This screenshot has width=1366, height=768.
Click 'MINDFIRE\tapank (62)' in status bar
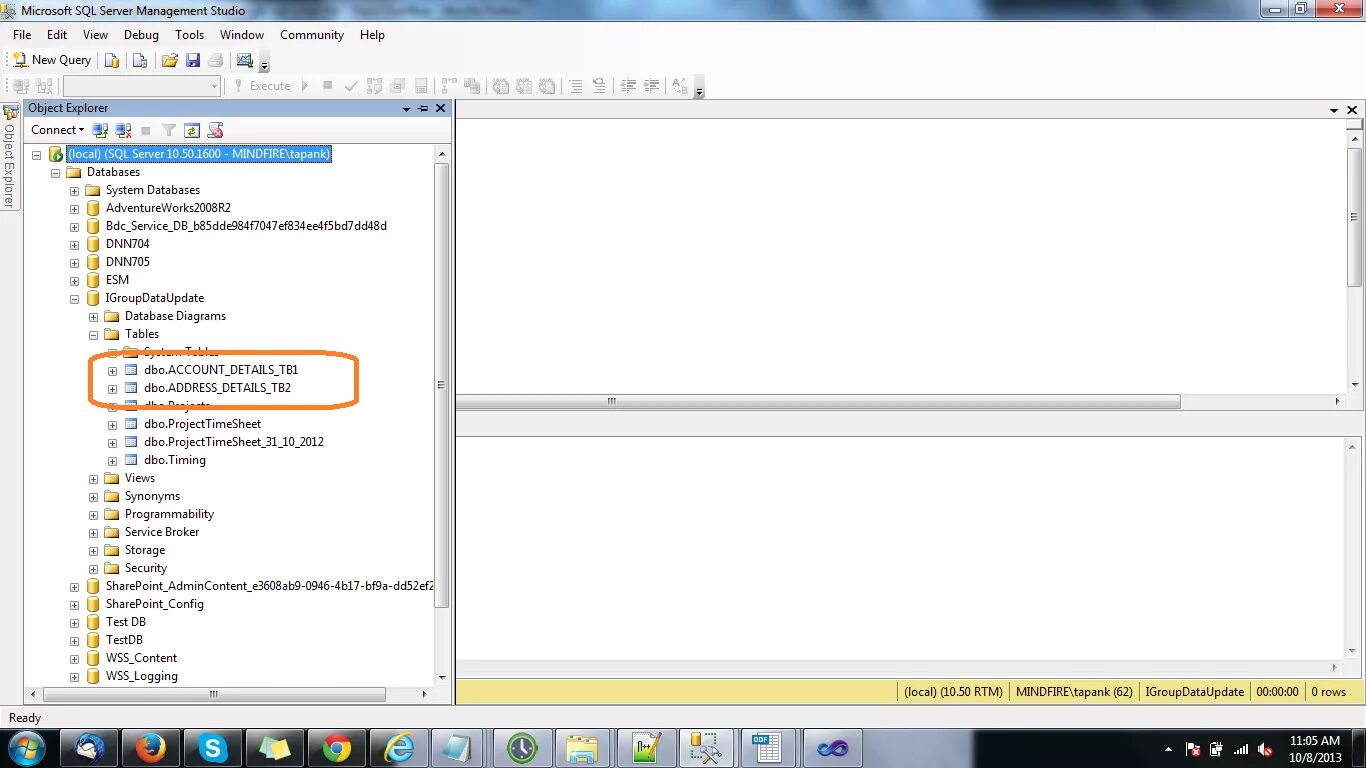point(1074,692)
